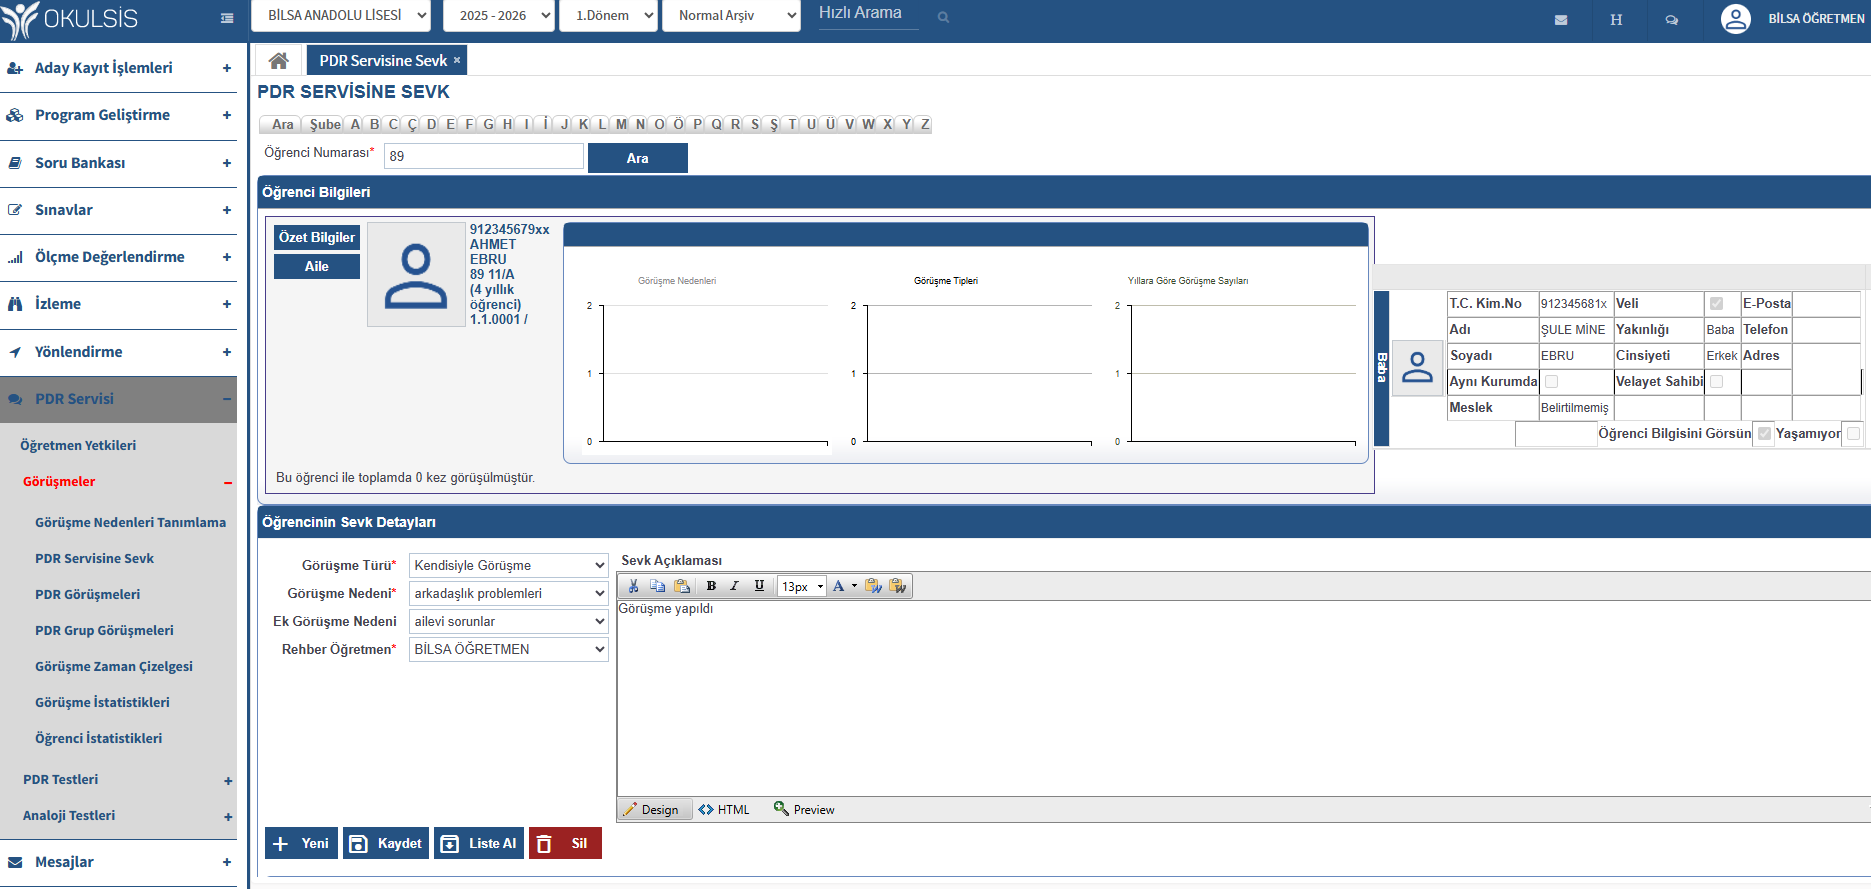This screenshot has width=1871, height=889.
Task: Click the home icon tab
Action: pyautogui.click(x=279, y=61)
